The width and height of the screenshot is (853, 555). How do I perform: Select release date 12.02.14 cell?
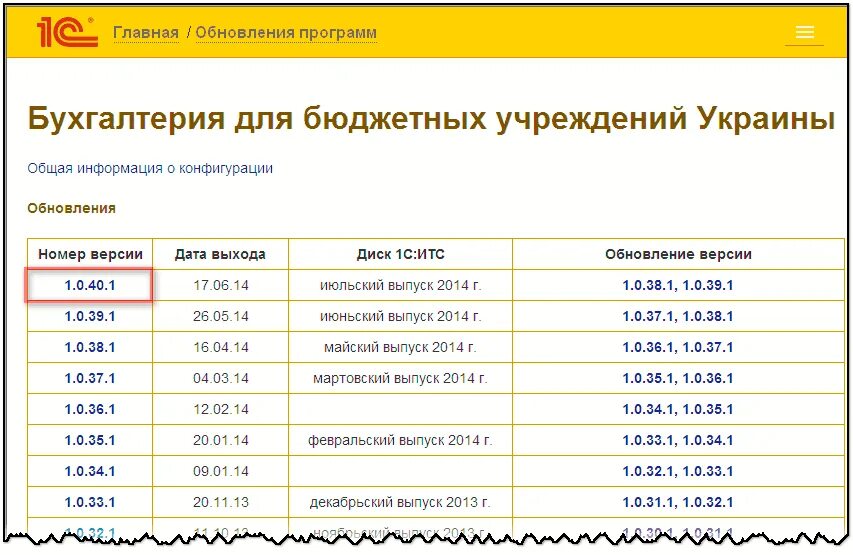220,409
